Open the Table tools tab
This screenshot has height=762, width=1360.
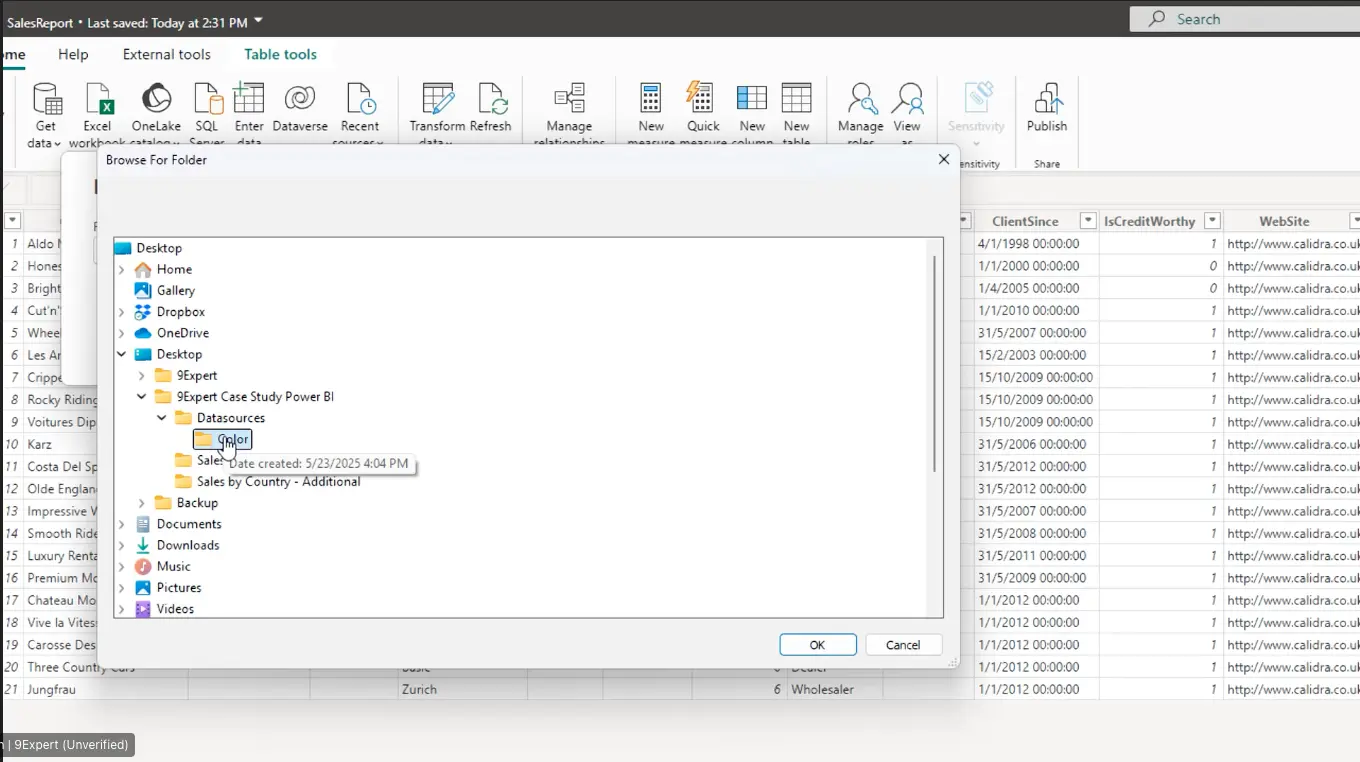point(281,54)
